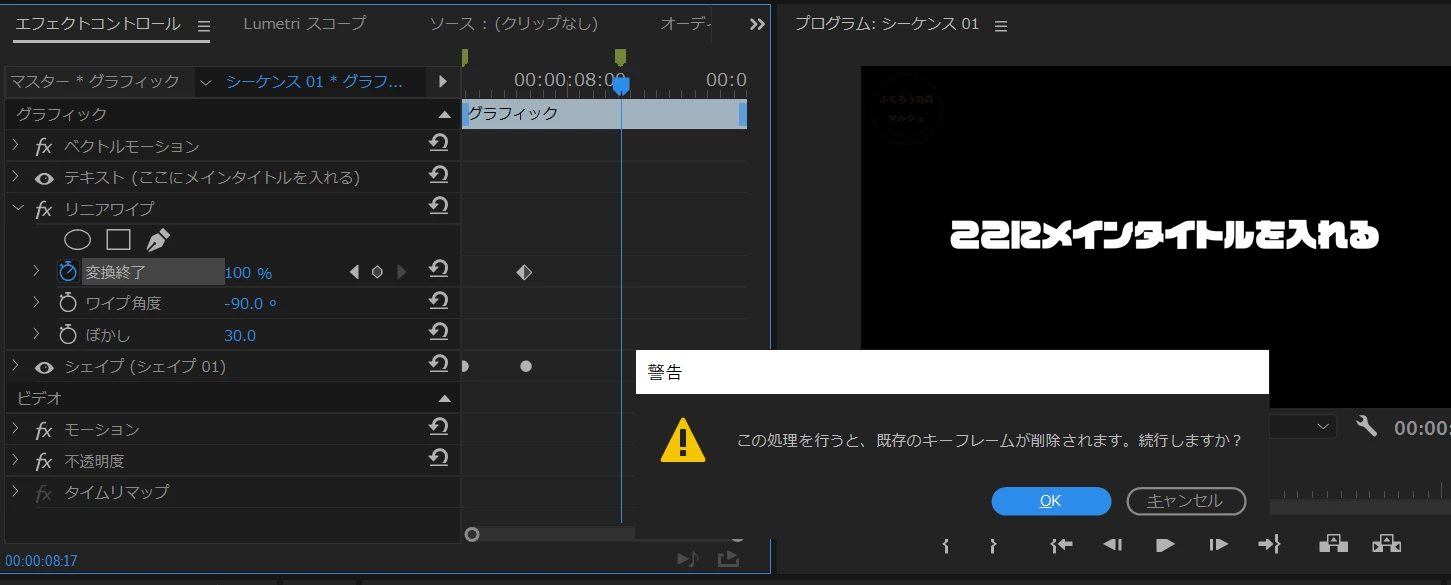1451x585 pixels.
Task: Expand the 変換終了 parameter
Action: click(x=37, y=271)
